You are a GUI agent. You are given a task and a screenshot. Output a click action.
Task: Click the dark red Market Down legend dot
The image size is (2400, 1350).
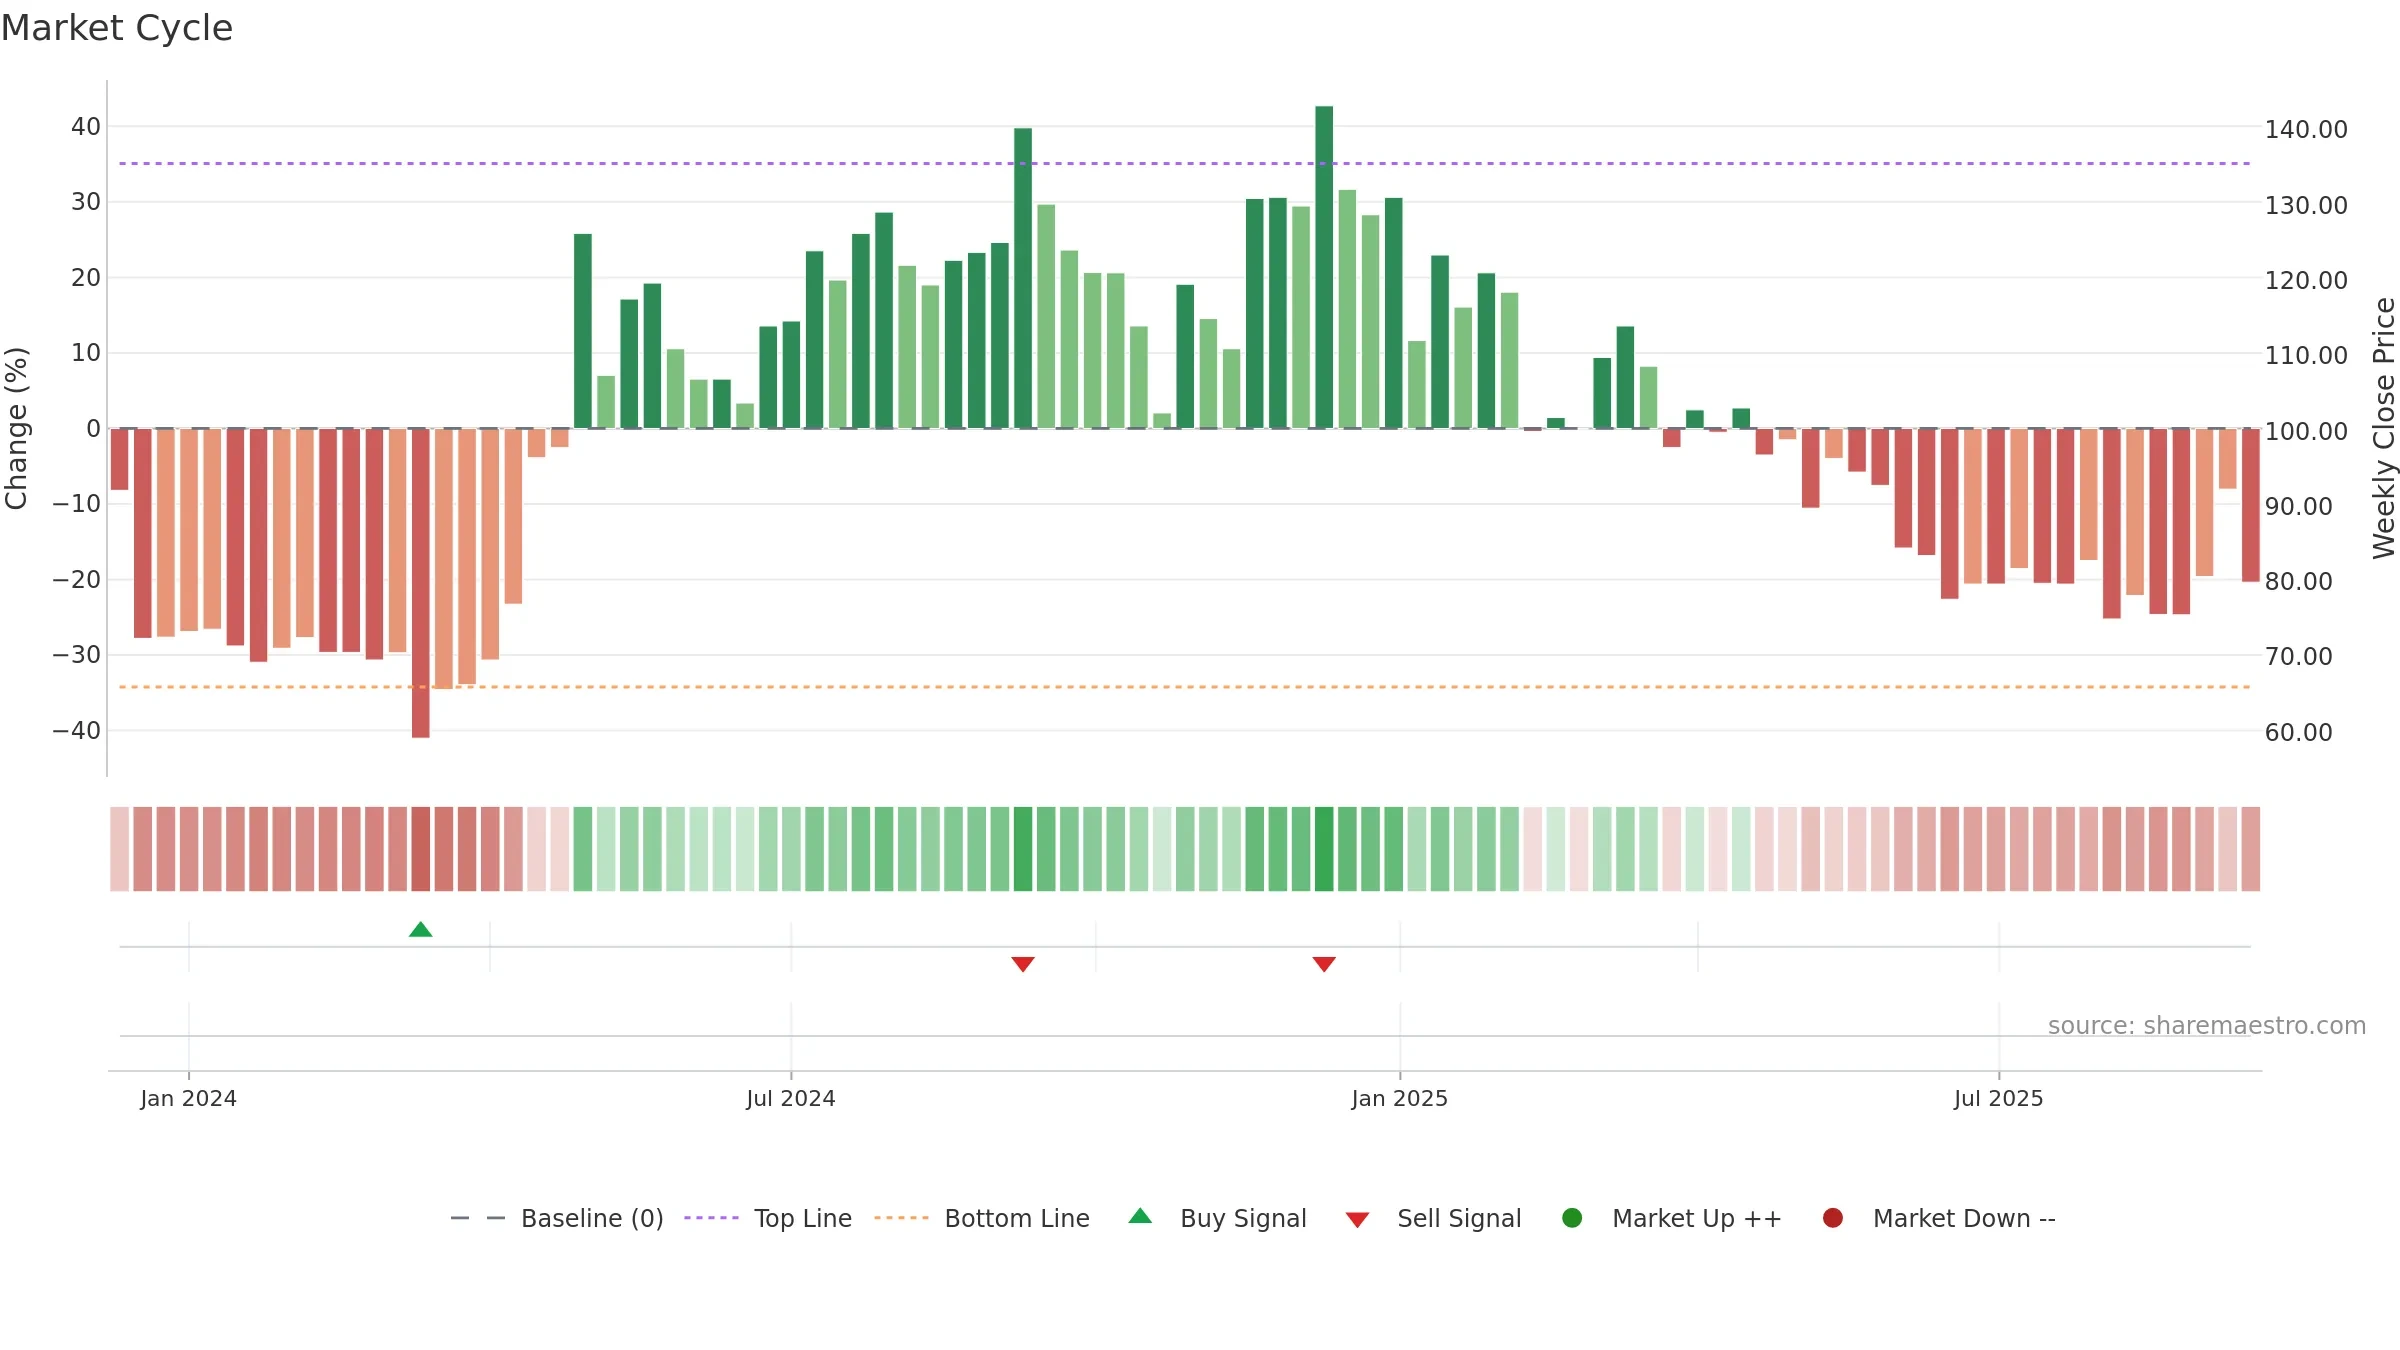coord(1833,1218)
